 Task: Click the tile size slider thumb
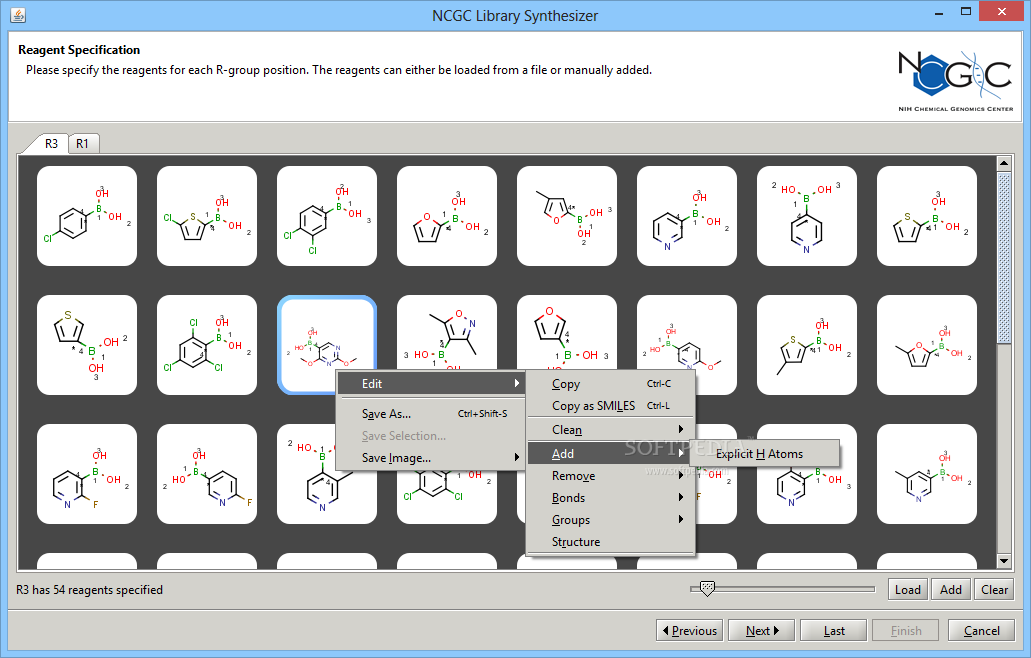pyautogui.click(x=707, y=588)
